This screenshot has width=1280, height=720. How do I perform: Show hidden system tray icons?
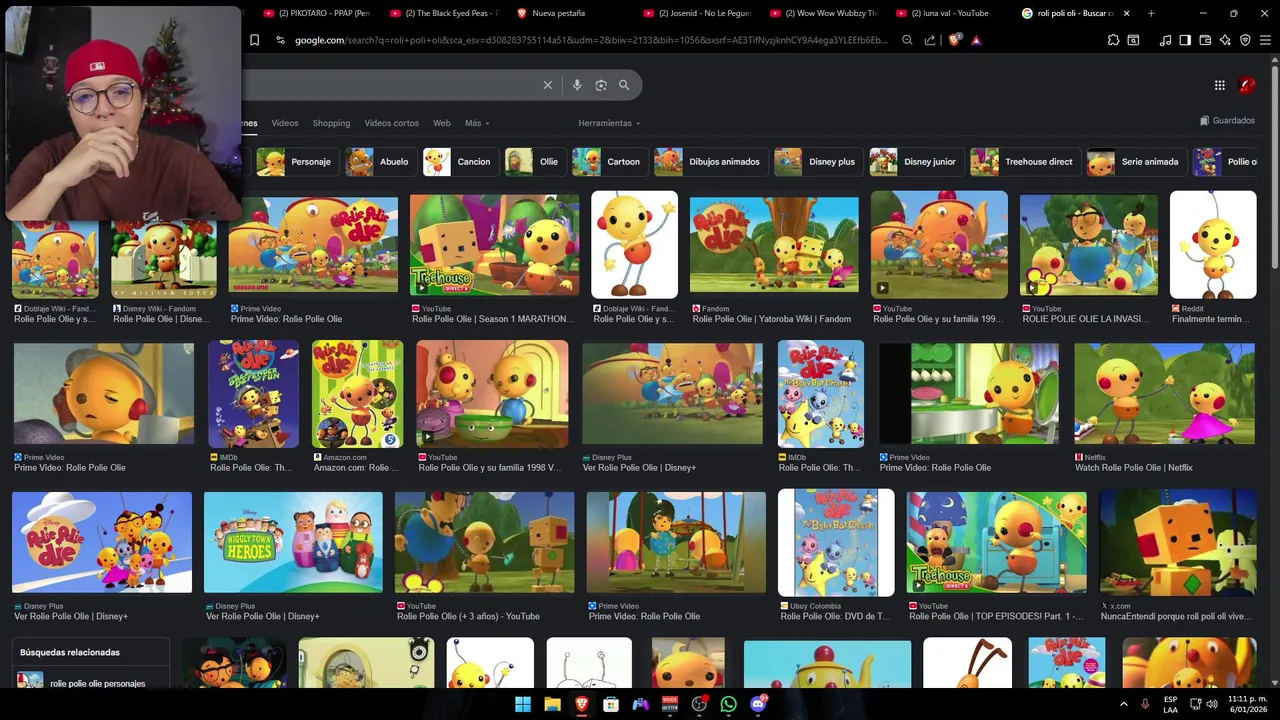[x=1123, y=704]
